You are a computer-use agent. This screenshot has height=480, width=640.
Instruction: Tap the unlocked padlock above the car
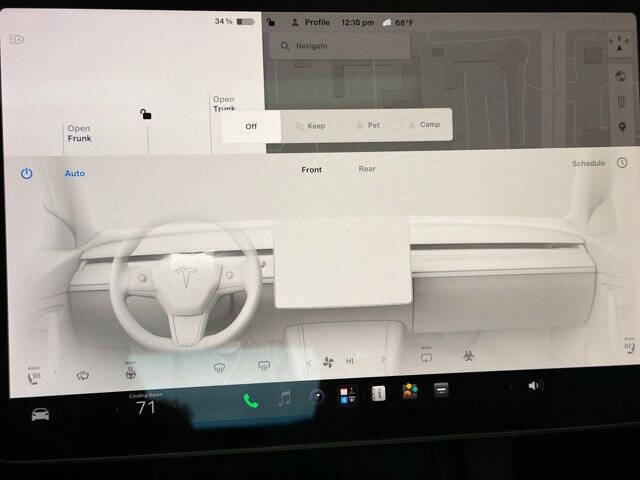click(x=146, y=114)
